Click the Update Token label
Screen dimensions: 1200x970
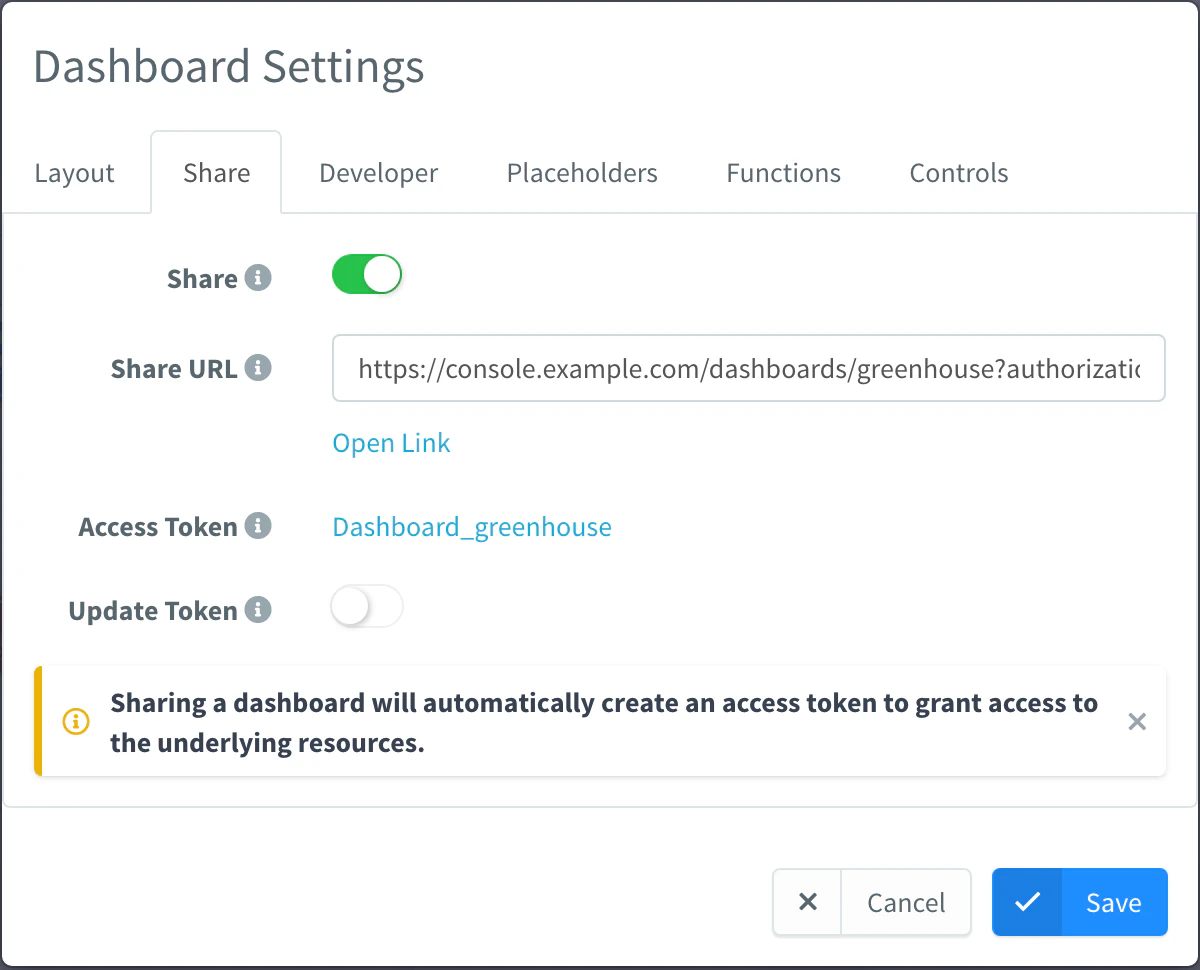153,610
